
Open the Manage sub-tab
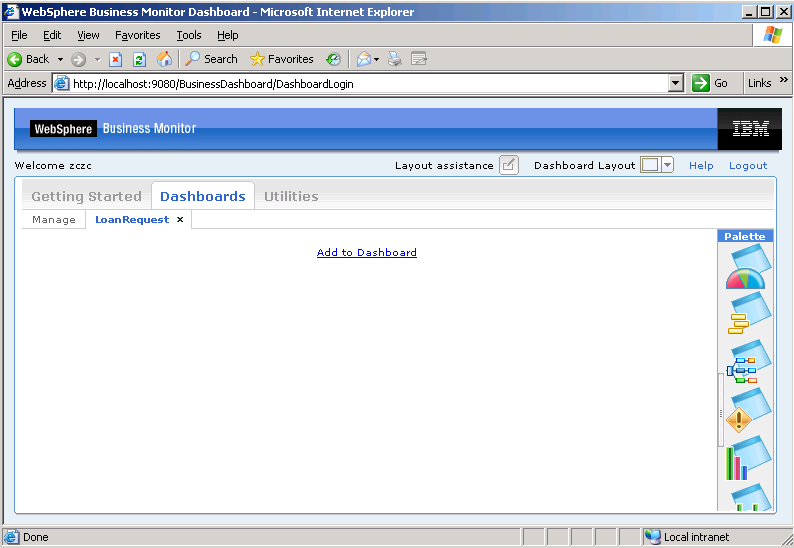pos(54,219)
